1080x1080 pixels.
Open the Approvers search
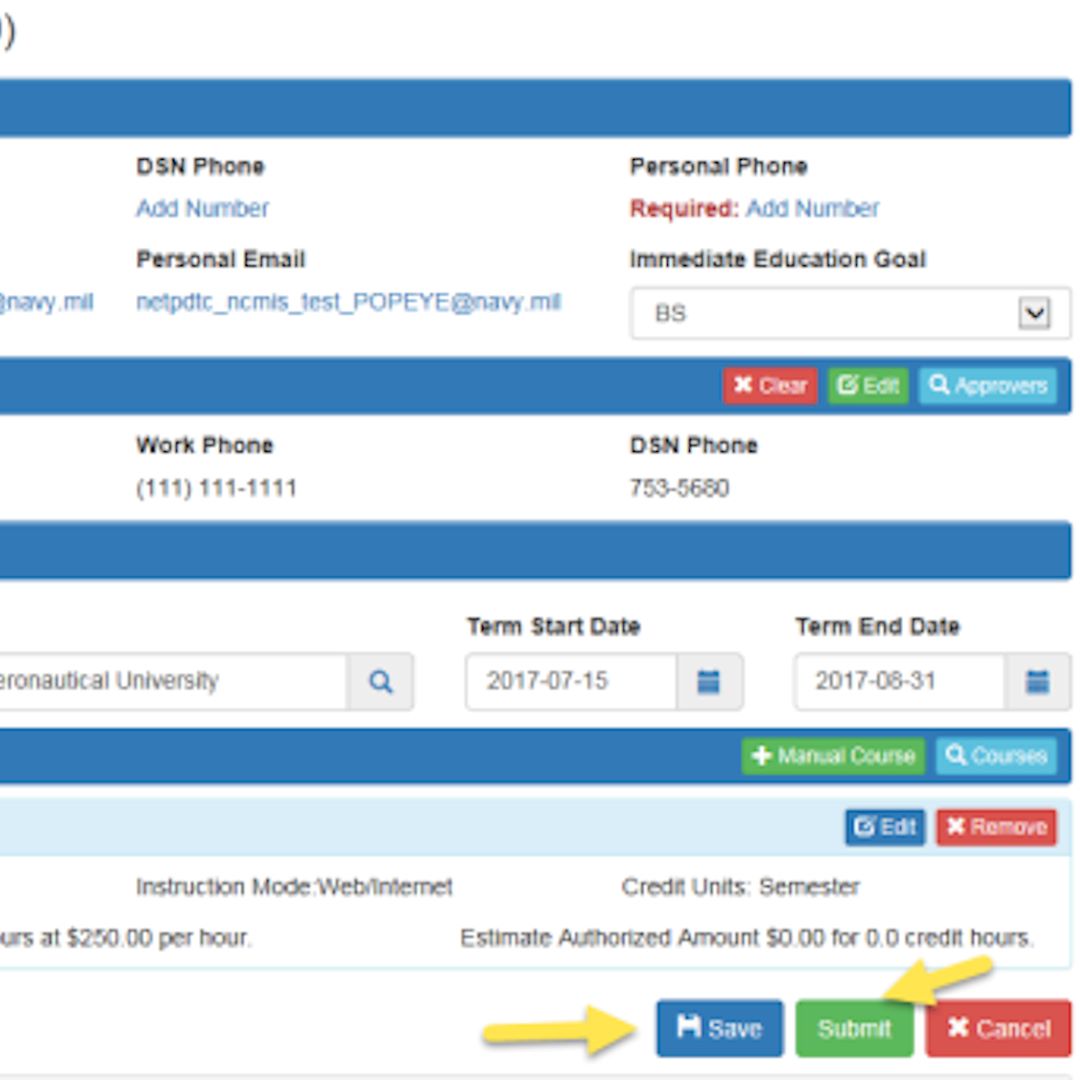[x=988, y=386]
